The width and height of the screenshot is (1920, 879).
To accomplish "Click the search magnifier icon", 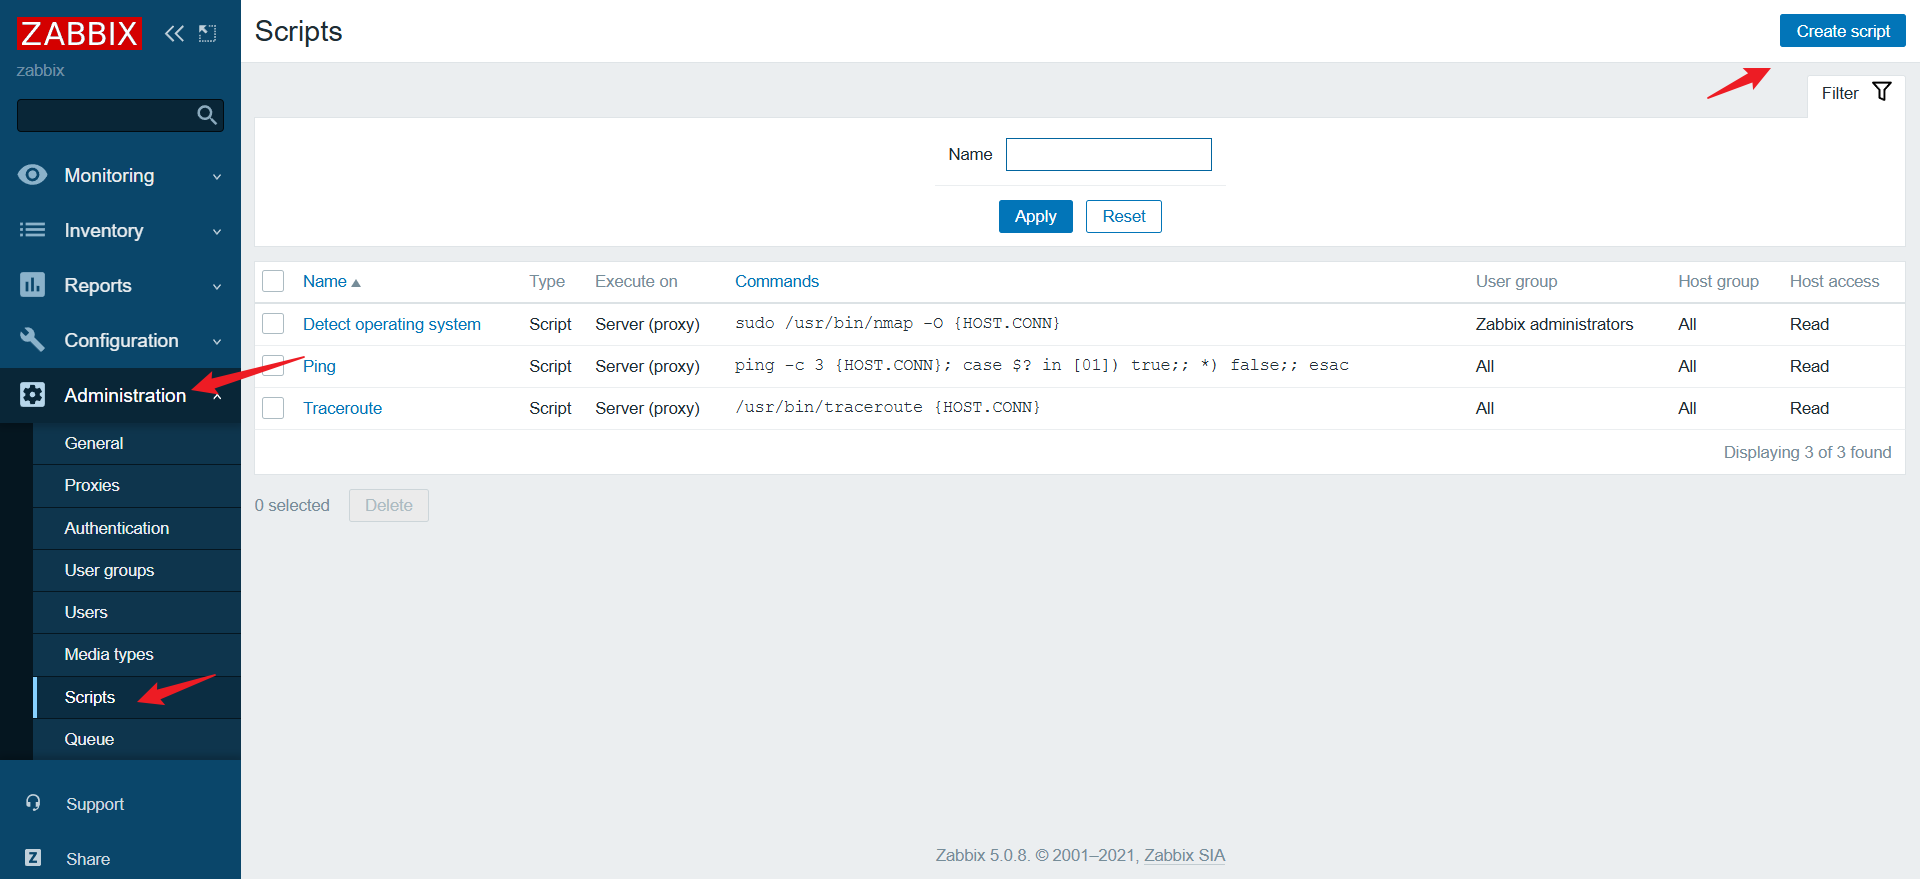I will [207, 115].
